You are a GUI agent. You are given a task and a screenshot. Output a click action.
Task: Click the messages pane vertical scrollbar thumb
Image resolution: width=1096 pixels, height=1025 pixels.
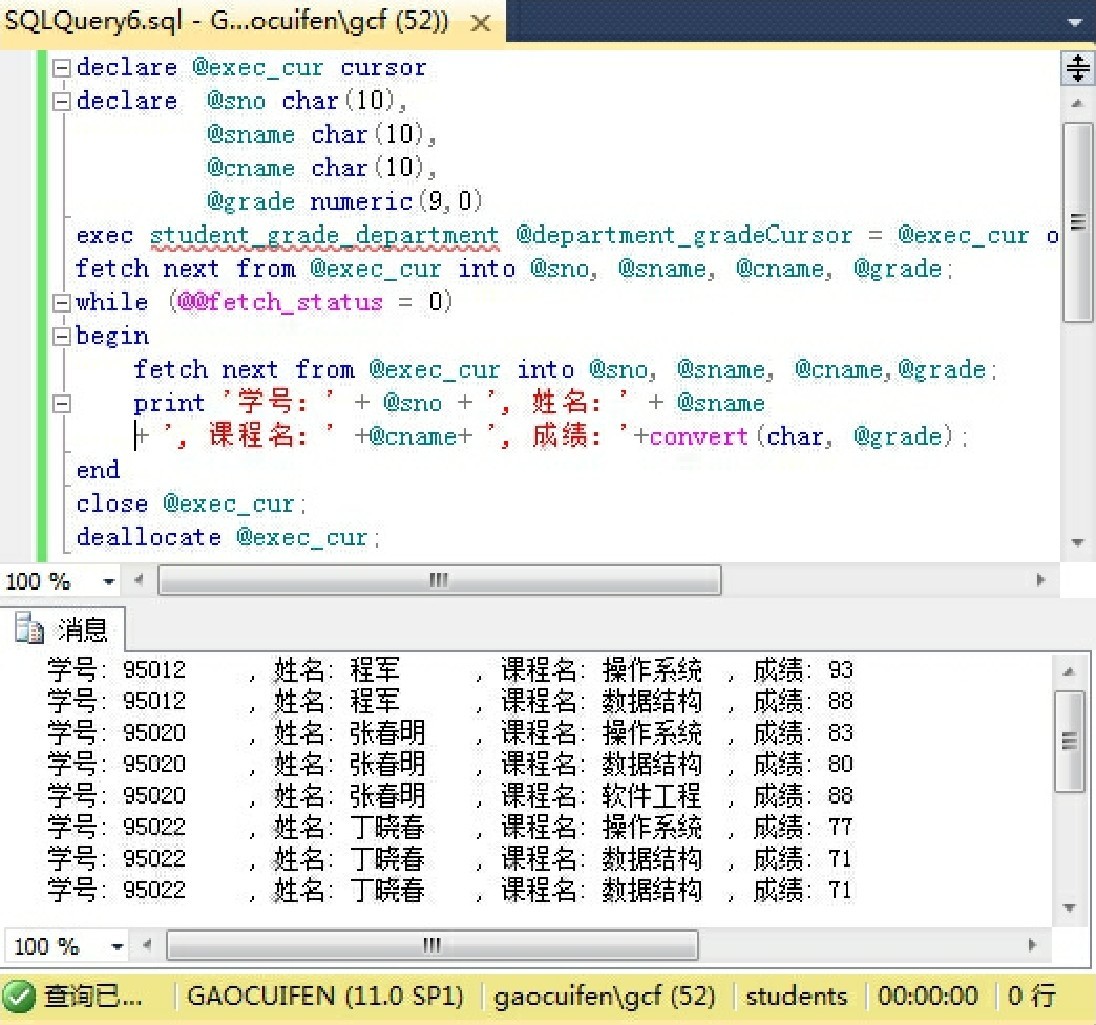tap(1069, 741)
